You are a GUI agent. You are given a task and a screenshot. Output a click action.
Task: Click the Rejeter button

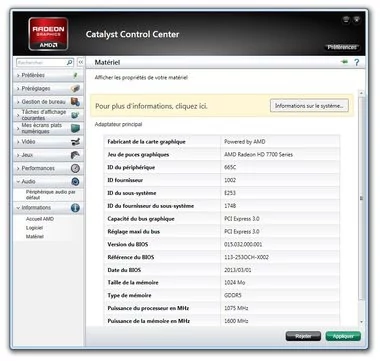[x=303, y=336]
